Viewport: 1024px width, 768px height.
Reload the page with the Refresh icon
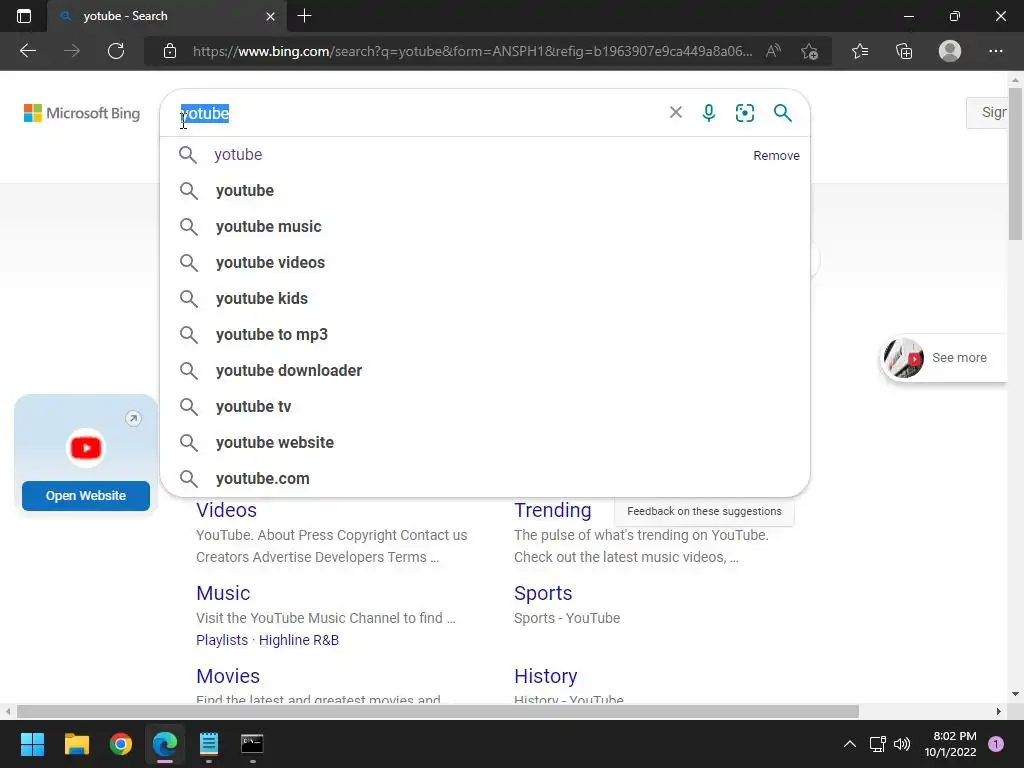click(116, 51)
